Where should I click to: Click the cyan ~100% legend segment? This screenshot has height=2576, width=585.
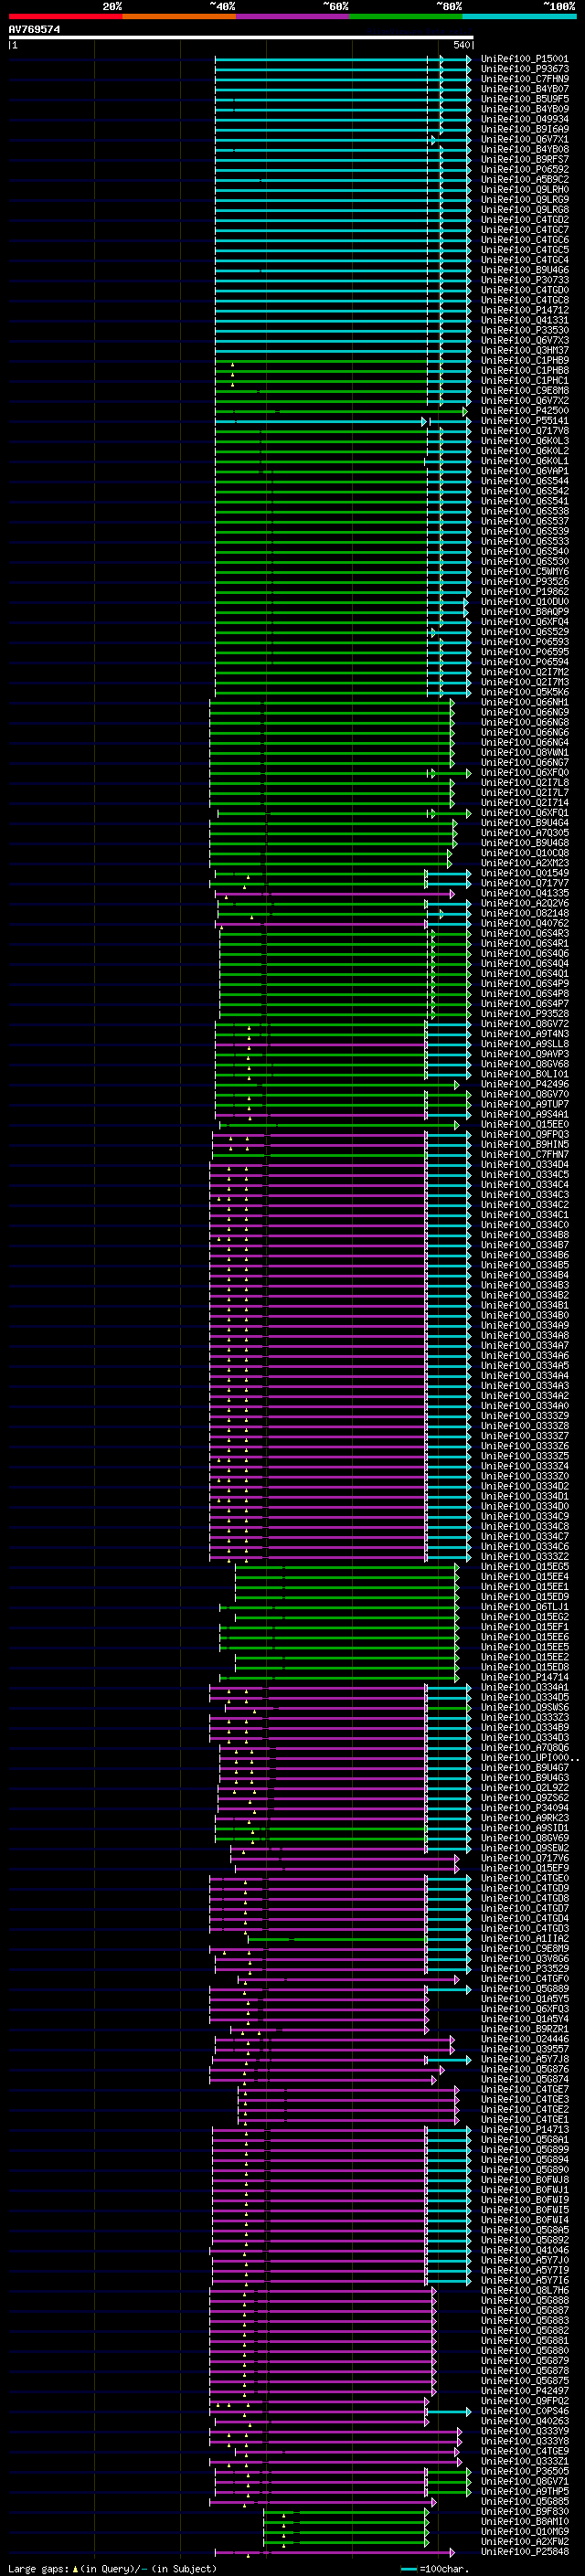click(520, 16)
